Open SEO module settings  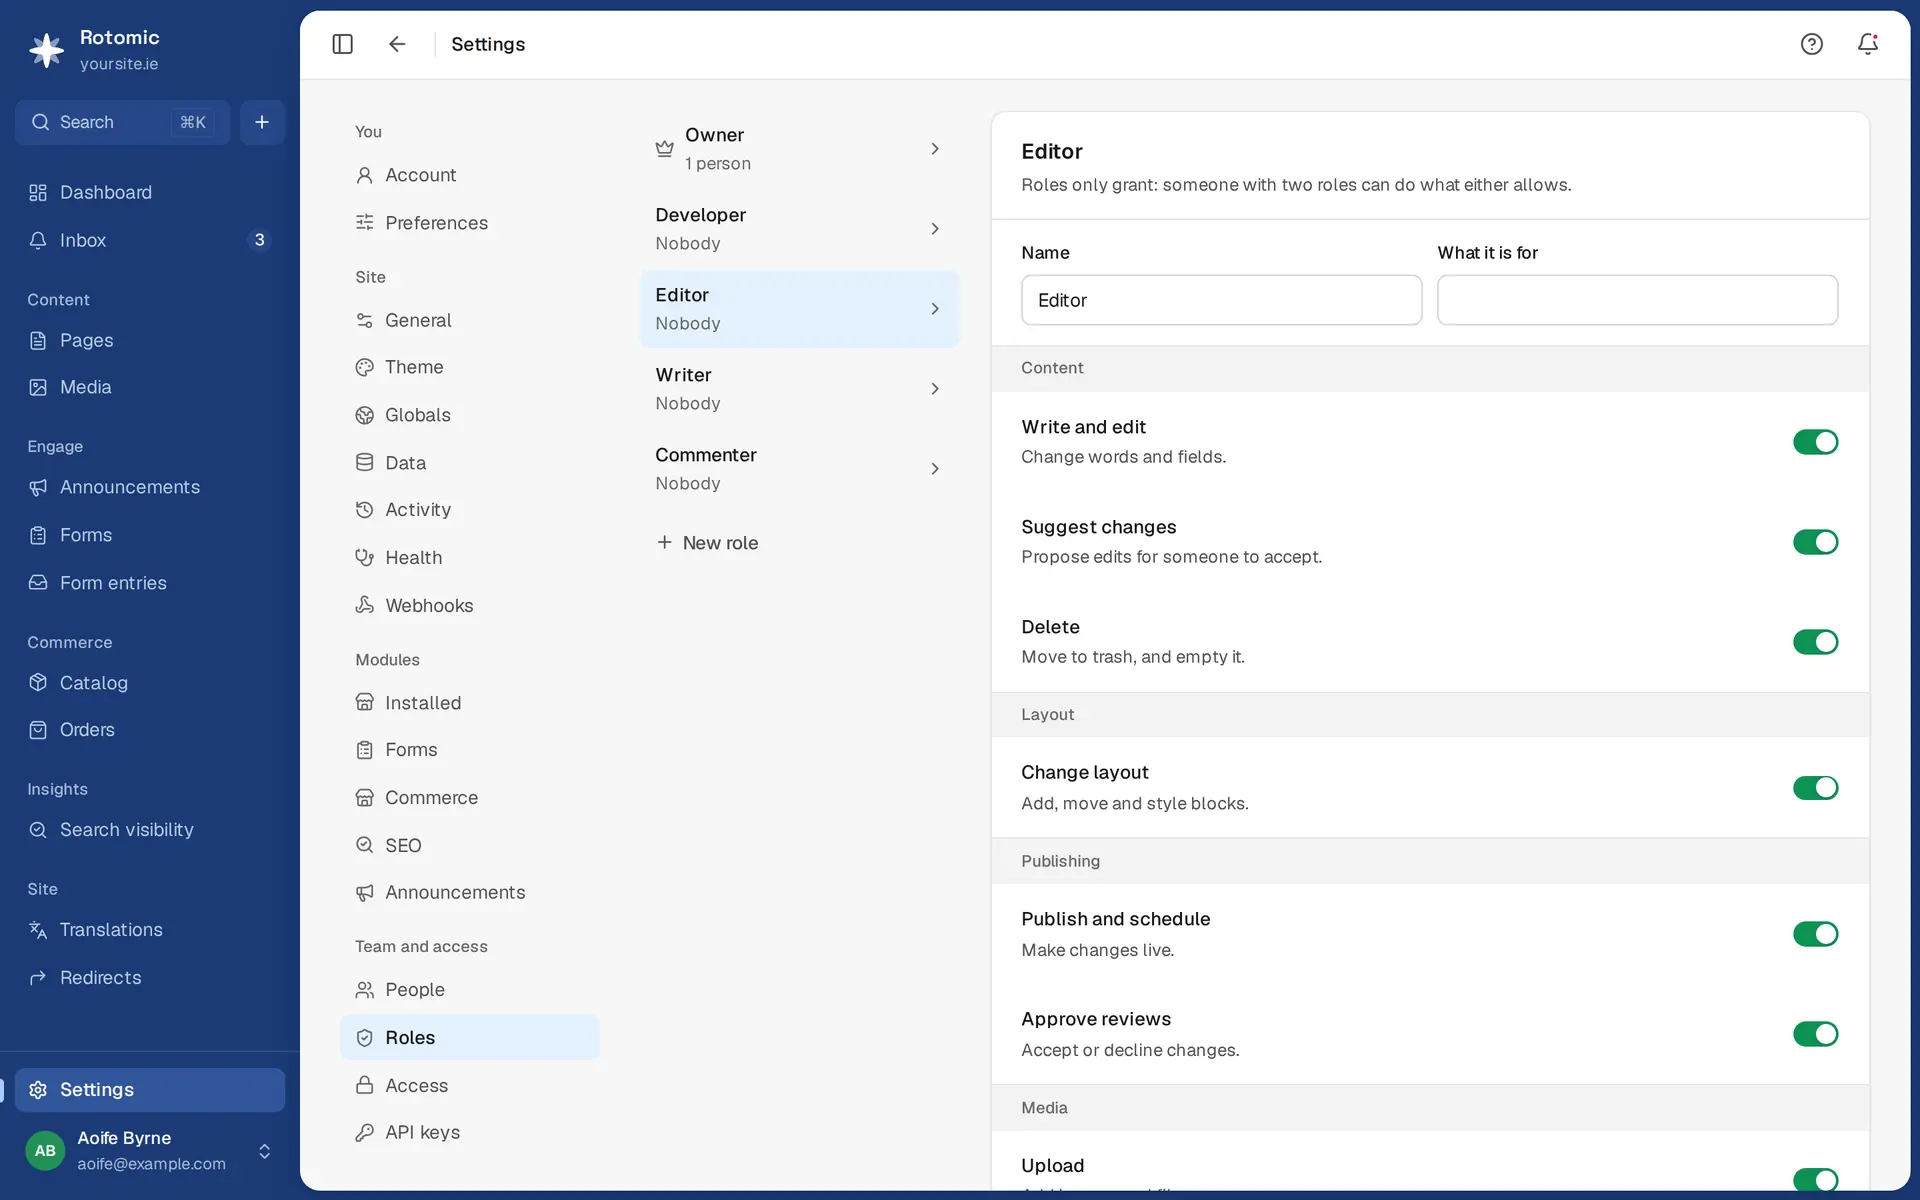click(470, 846)
